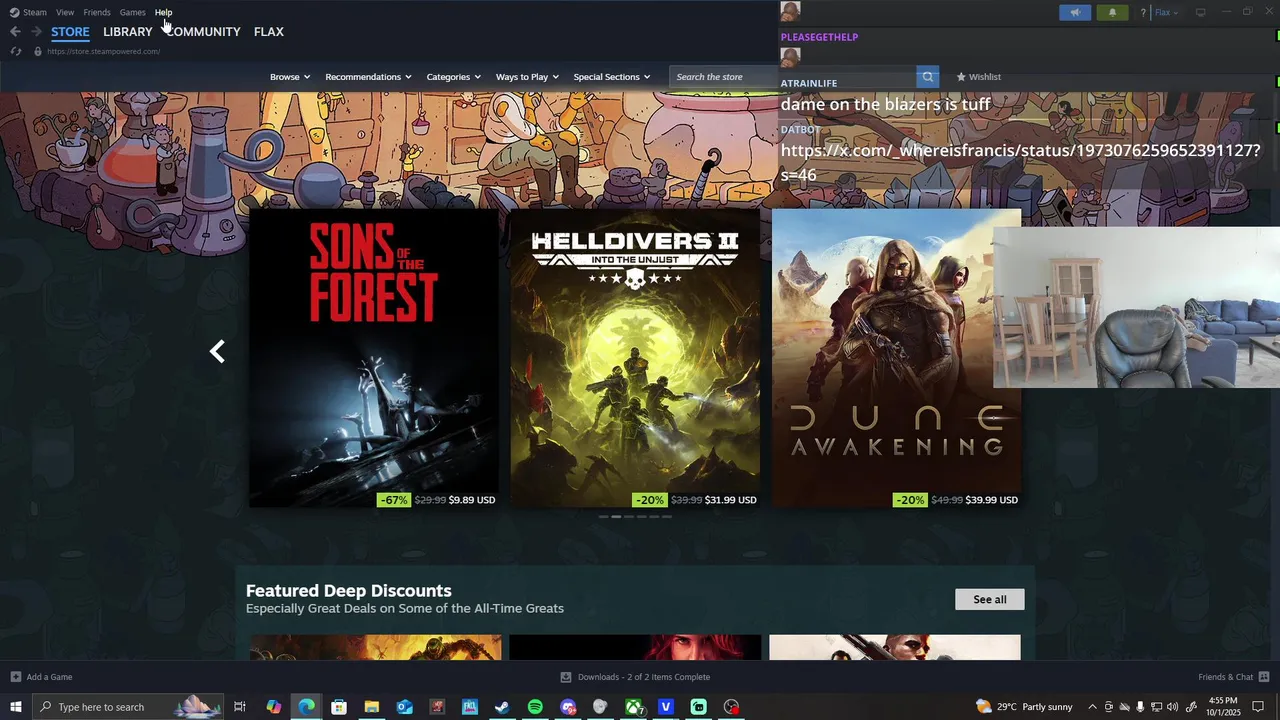Switch to the LIBRARY tab
The width and height of the screenshot is (1280, 720).
[x=128, y=32]
